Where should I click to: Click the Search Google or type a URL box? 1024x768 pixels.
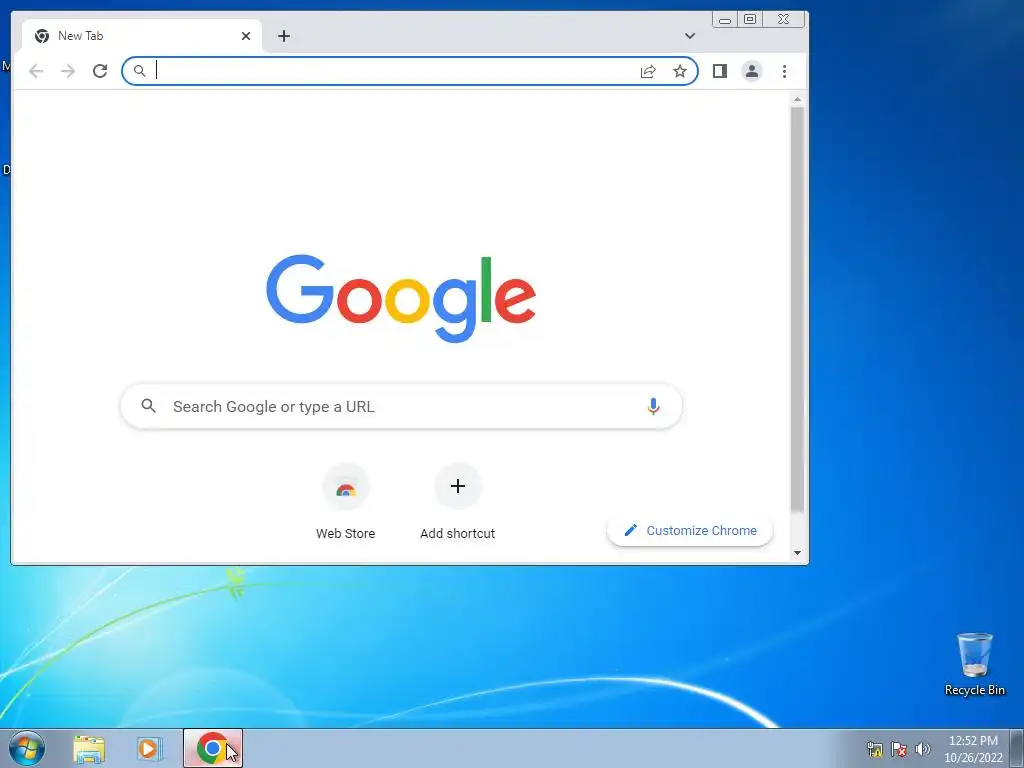click(401, 406)
